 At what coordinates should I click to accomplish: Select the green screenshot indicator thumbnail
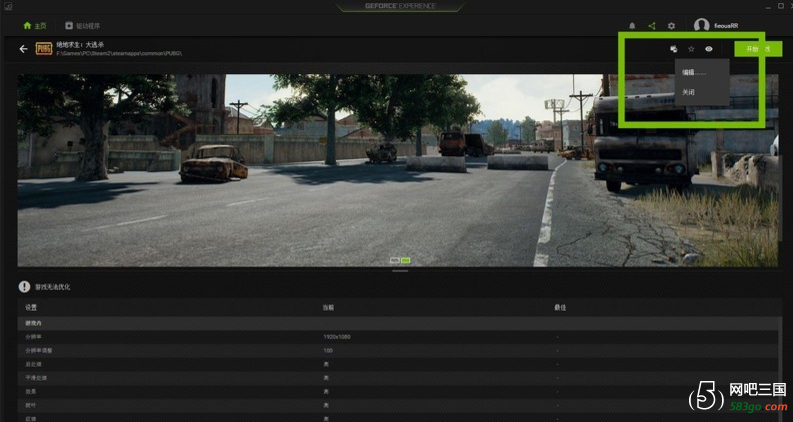(x=406, y=261)
